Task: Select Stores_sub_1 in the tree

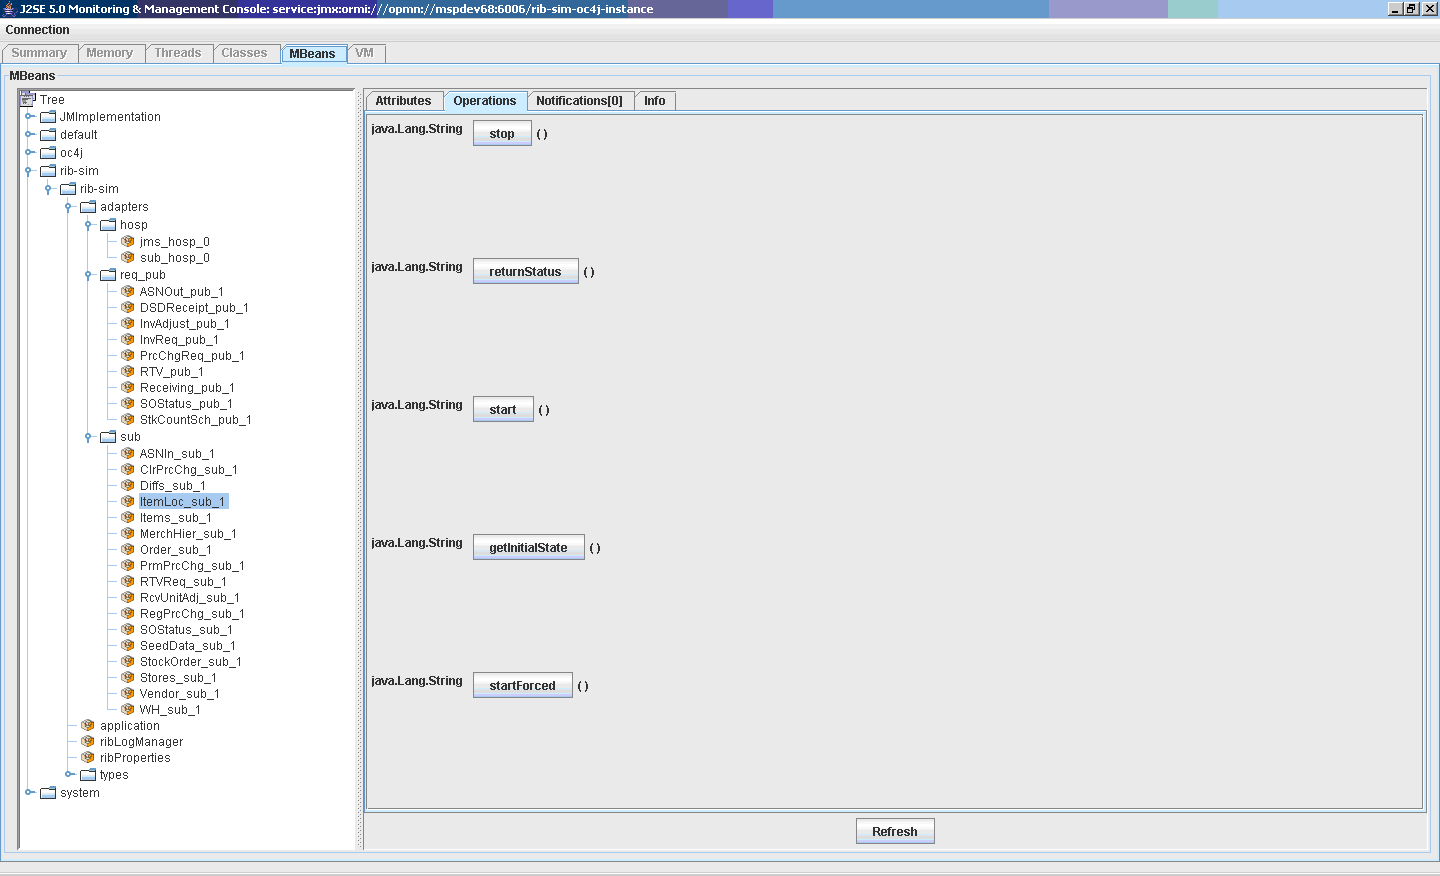Action: pos(178,678)
